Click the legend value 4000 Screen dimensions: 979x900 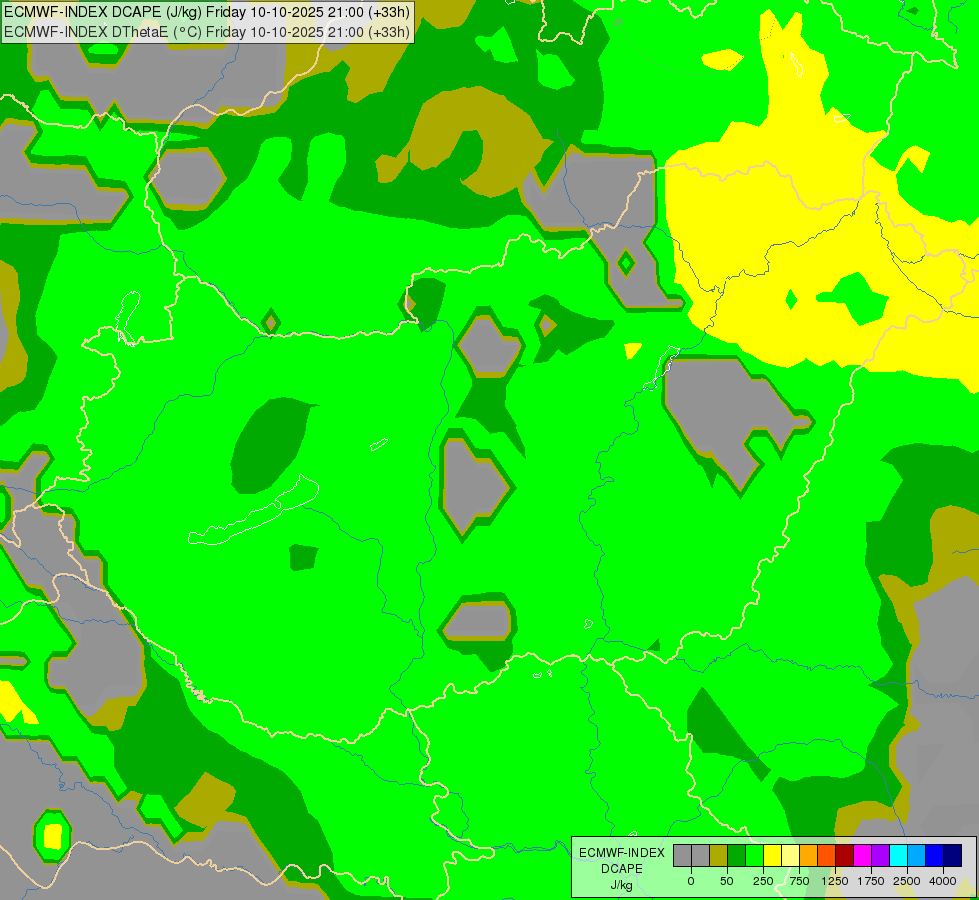[943, 881]
